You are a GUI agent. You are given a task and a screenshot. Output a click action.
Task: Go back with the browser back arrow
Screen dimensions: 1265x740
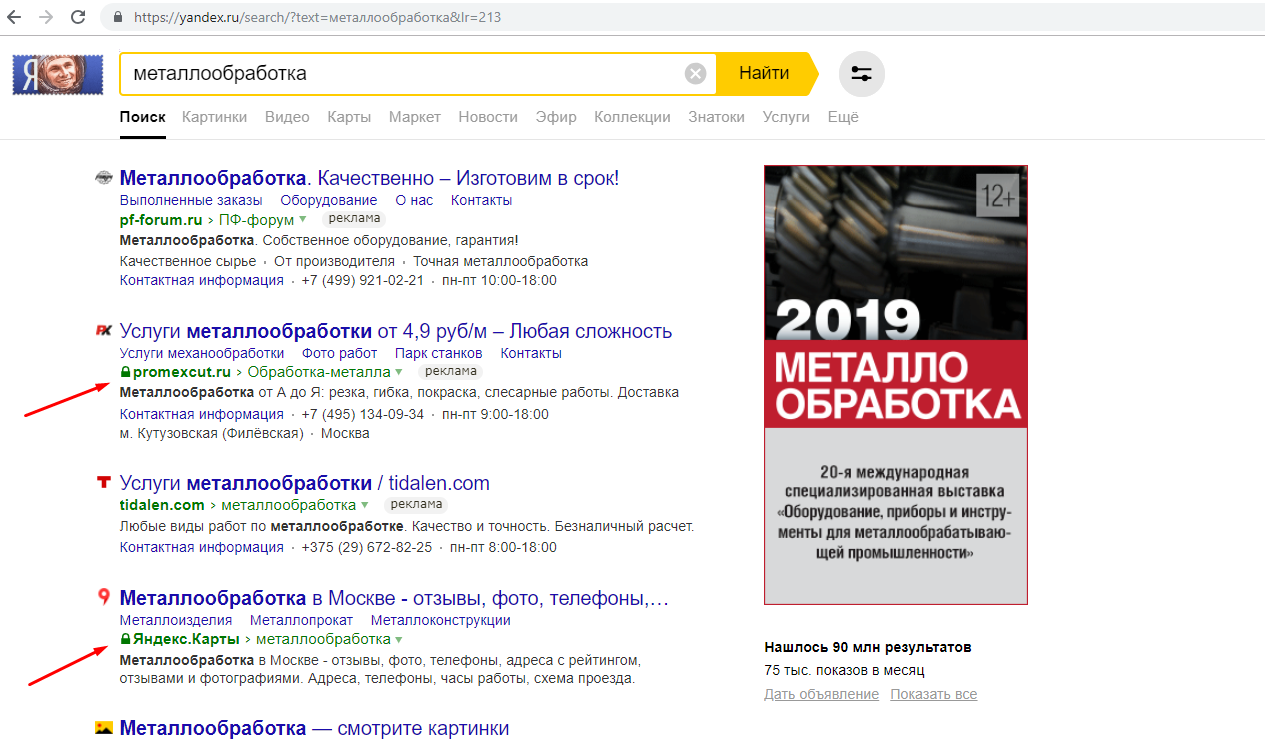click(x=14, y=17)
